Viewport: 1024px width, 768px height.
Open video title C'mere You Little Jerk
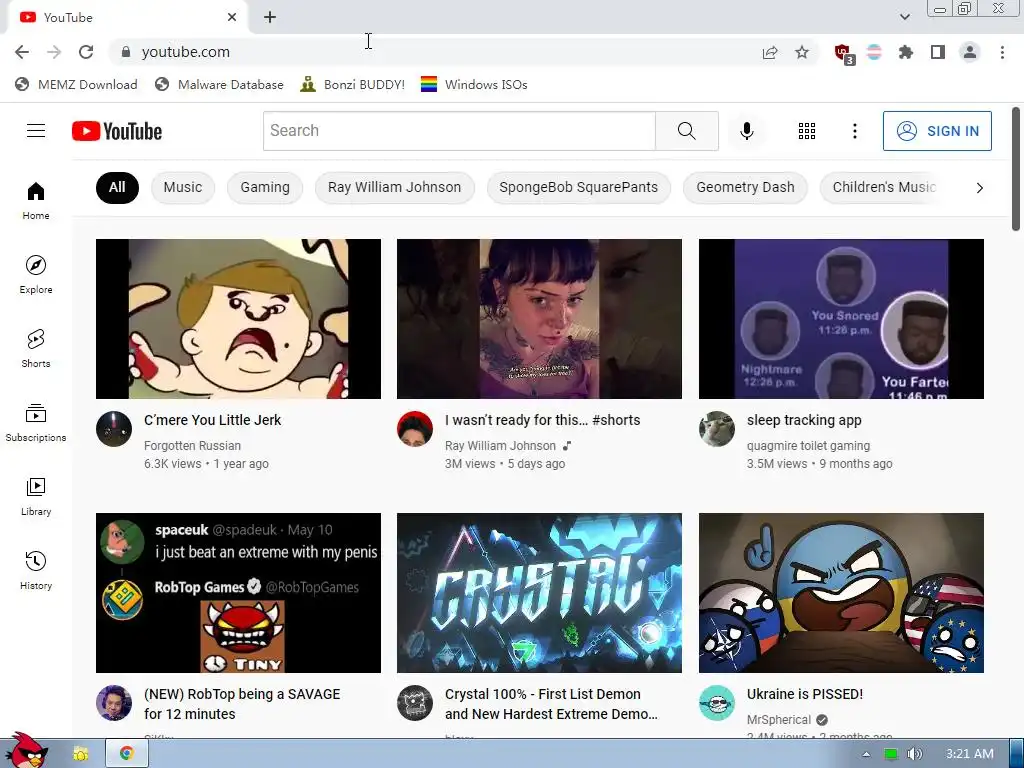coord(212,420)
